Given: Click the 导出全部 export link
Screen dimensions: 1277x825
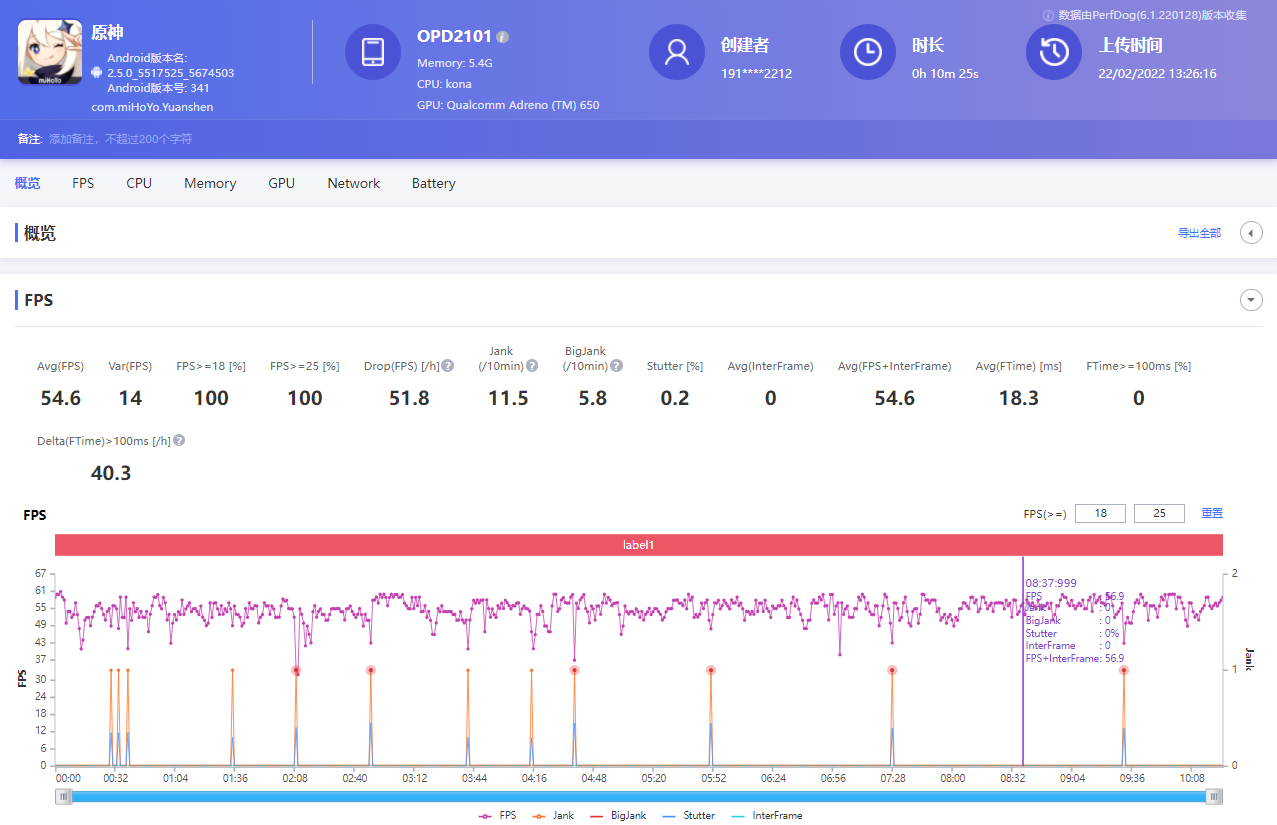Looking at the screenshot, I should [x=1199, y=233].
